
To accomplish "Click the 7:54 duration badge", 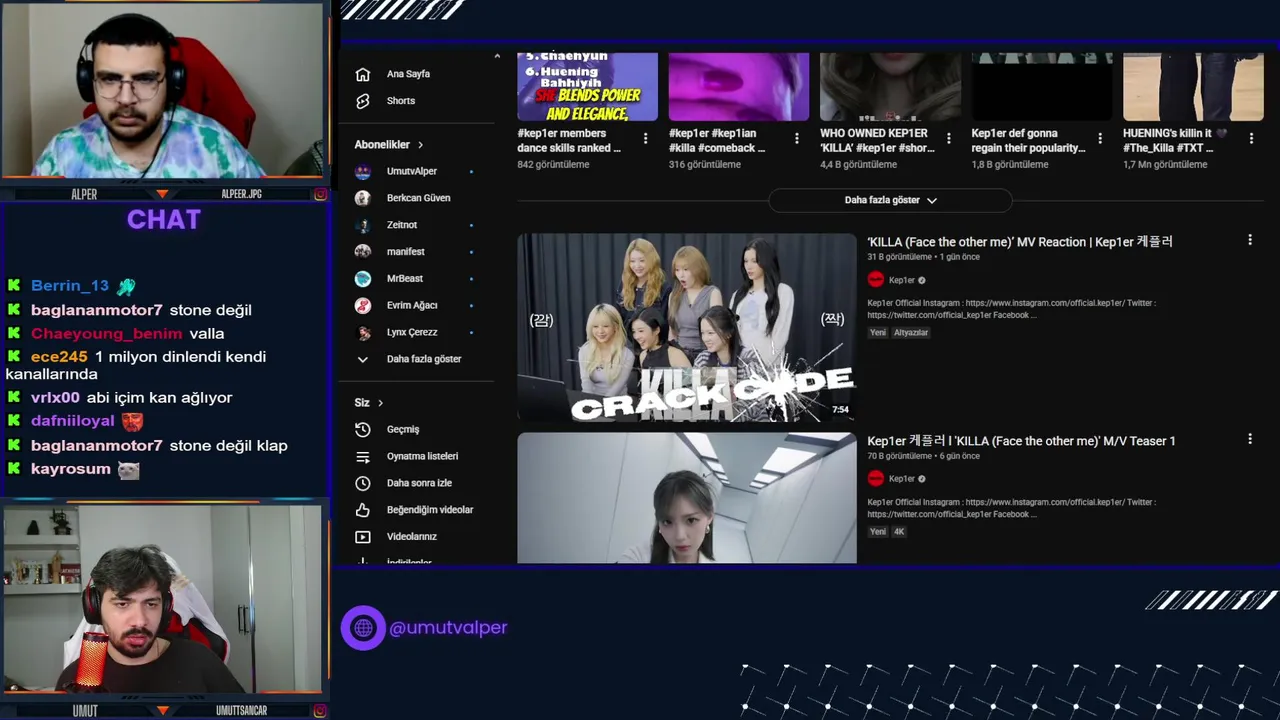I will (840, 410).
